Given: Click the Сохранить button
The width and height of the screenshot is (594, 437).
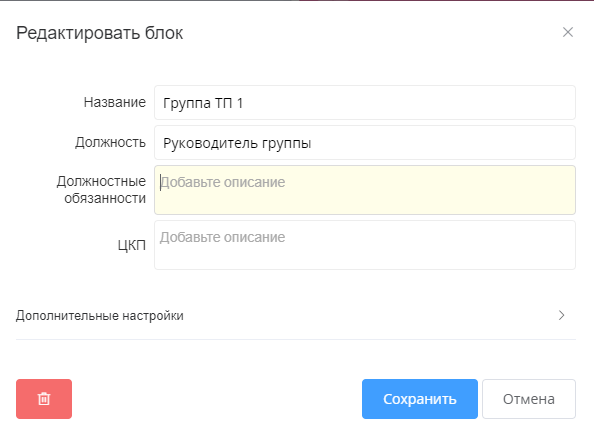Looking at the screenshot, I should coord(420,399).
